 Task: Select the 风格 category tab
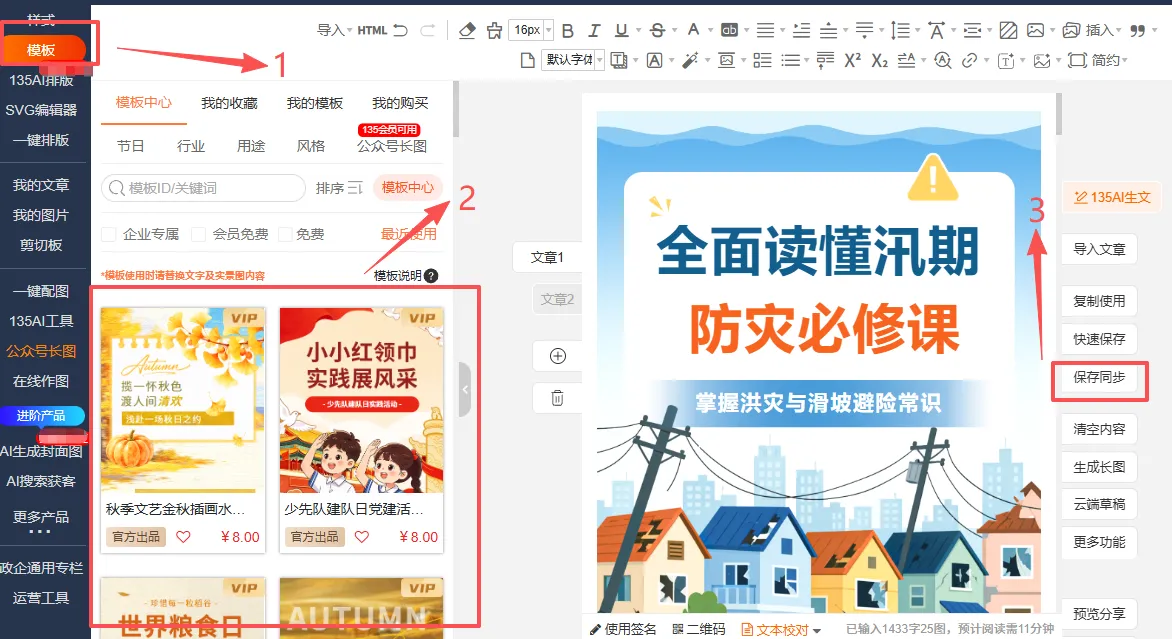click(x=311, y=146)
